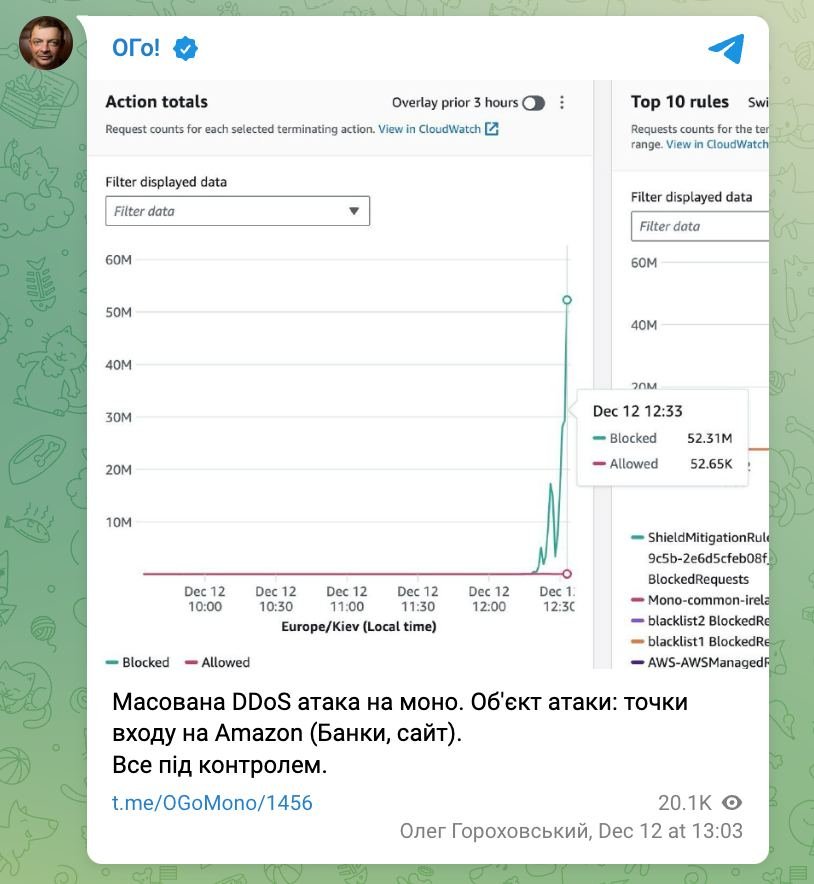Select ShieldMitigationRule legend entry
This screenshot has width=814, height=884.
click(x=707, y=537)
